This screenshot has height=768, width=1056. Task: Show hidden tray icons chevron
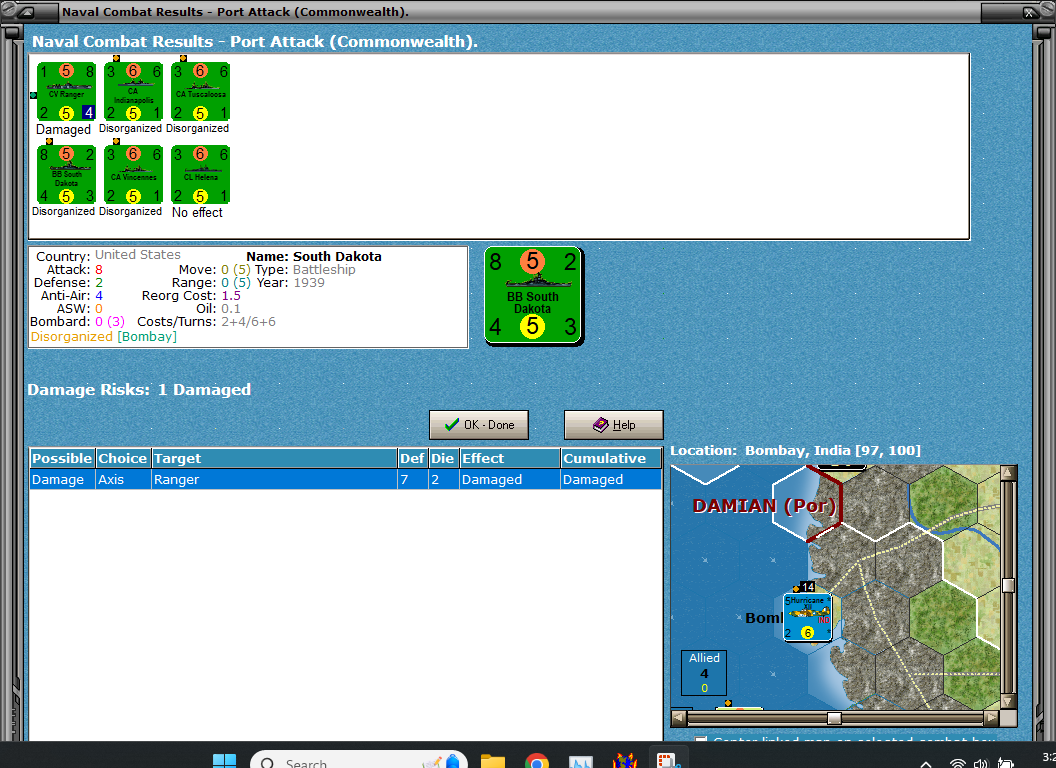pos(927,764)
